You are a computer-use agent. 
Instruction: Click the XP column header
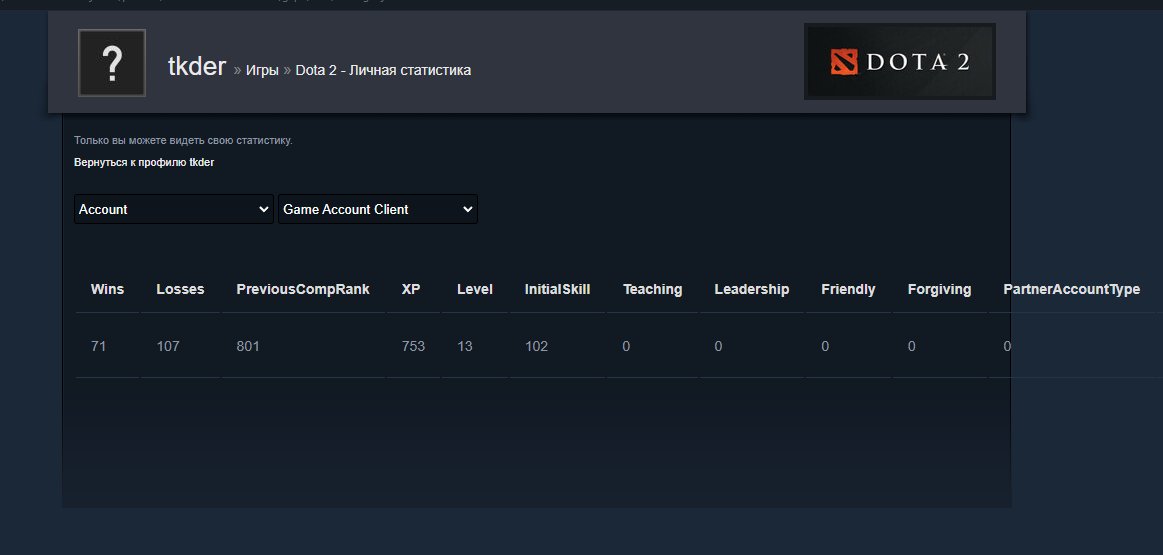coord(411,289)
